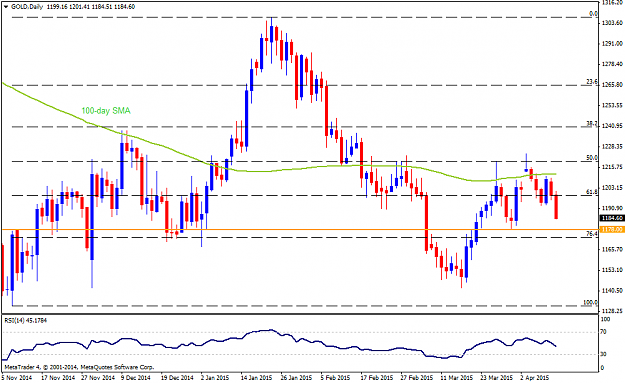The height and width of the screenshot is (383, 625).
Task: Click price axis value 1291.00
Action: pos(613,43)
